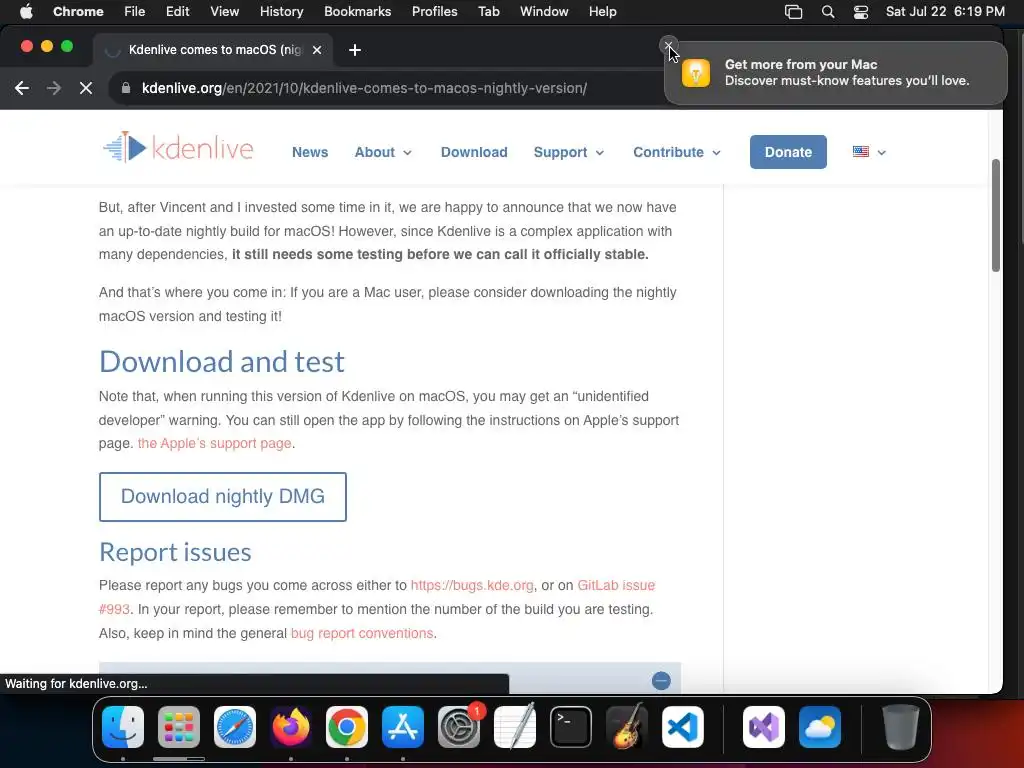Open GarageBand from the dock
The width and height of the screenshot is (1024, 768).
click(627, 727)
